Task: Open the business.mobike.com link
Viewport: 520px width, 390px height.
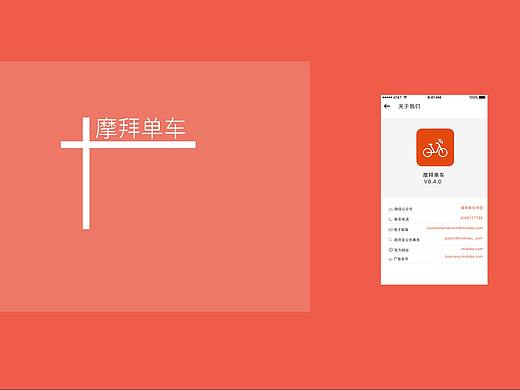Action: 464,256
